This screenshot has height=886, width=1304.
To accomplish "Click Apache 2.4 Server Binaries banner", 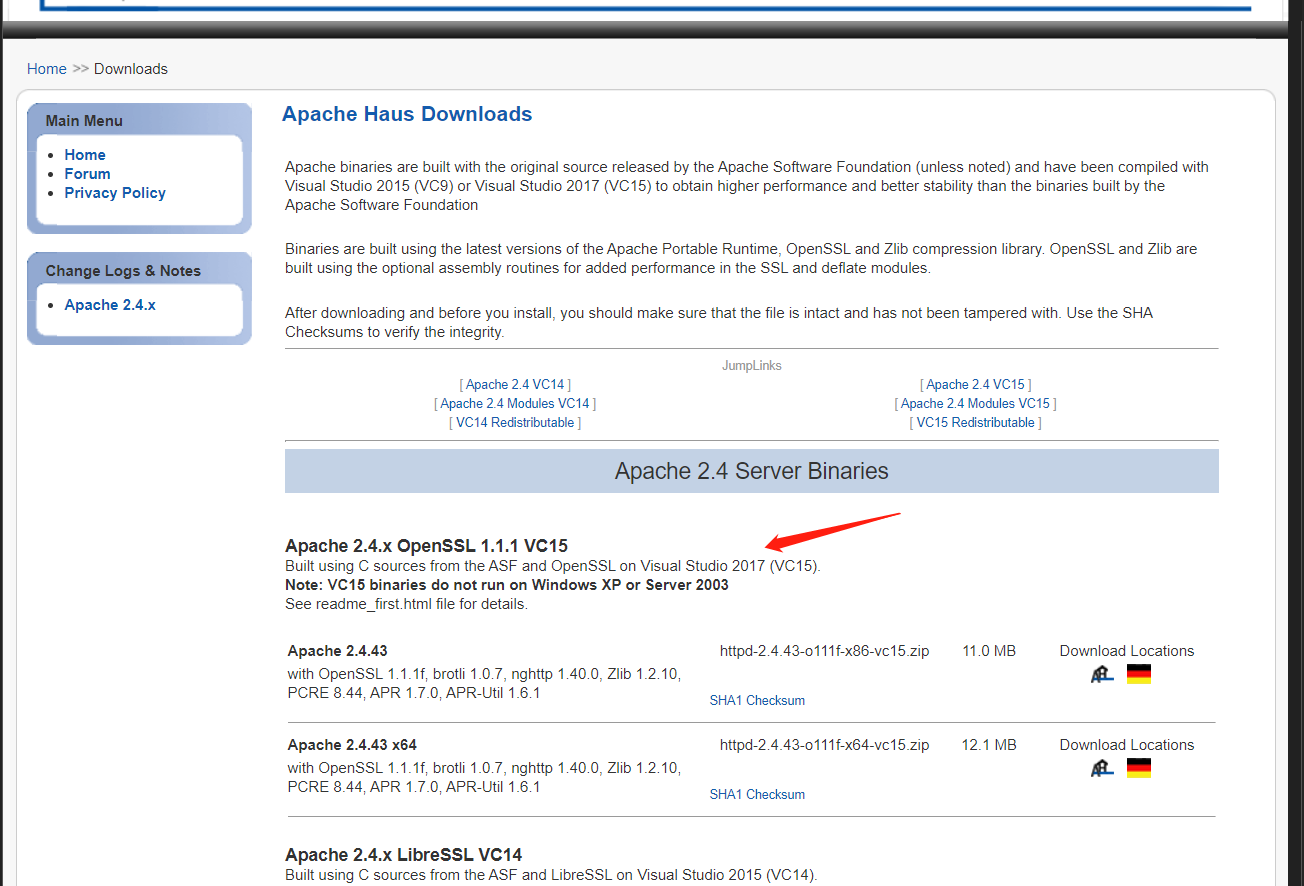I will (x=752, y=471).
